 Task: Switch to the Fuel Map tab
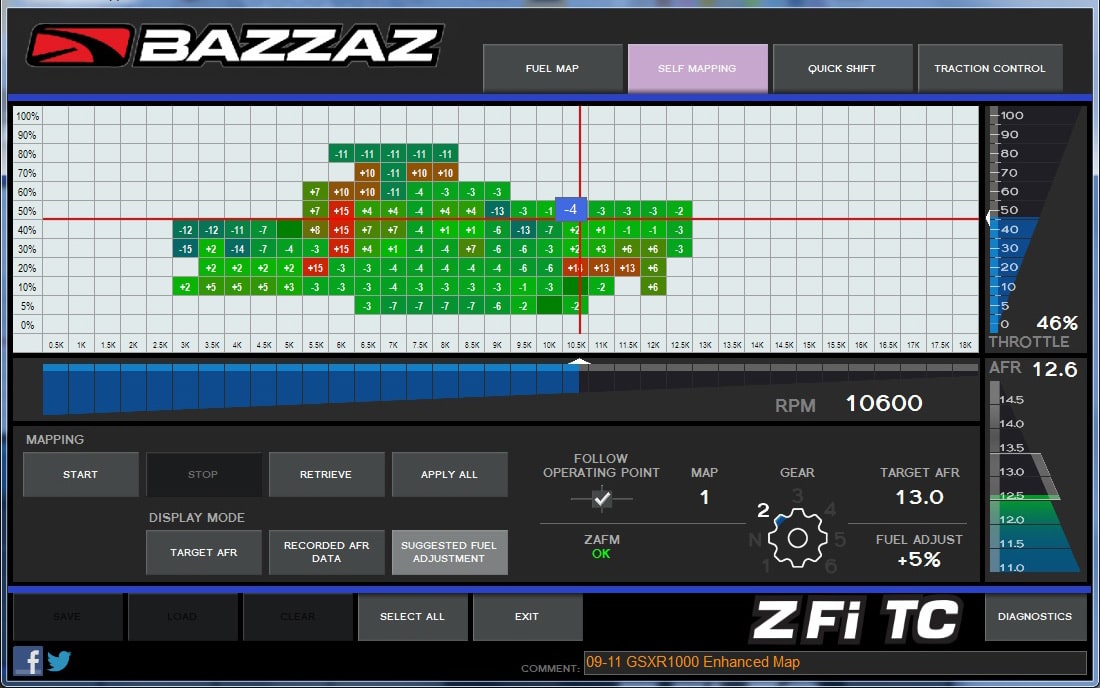pyautogui.click(x=553, y=68)
